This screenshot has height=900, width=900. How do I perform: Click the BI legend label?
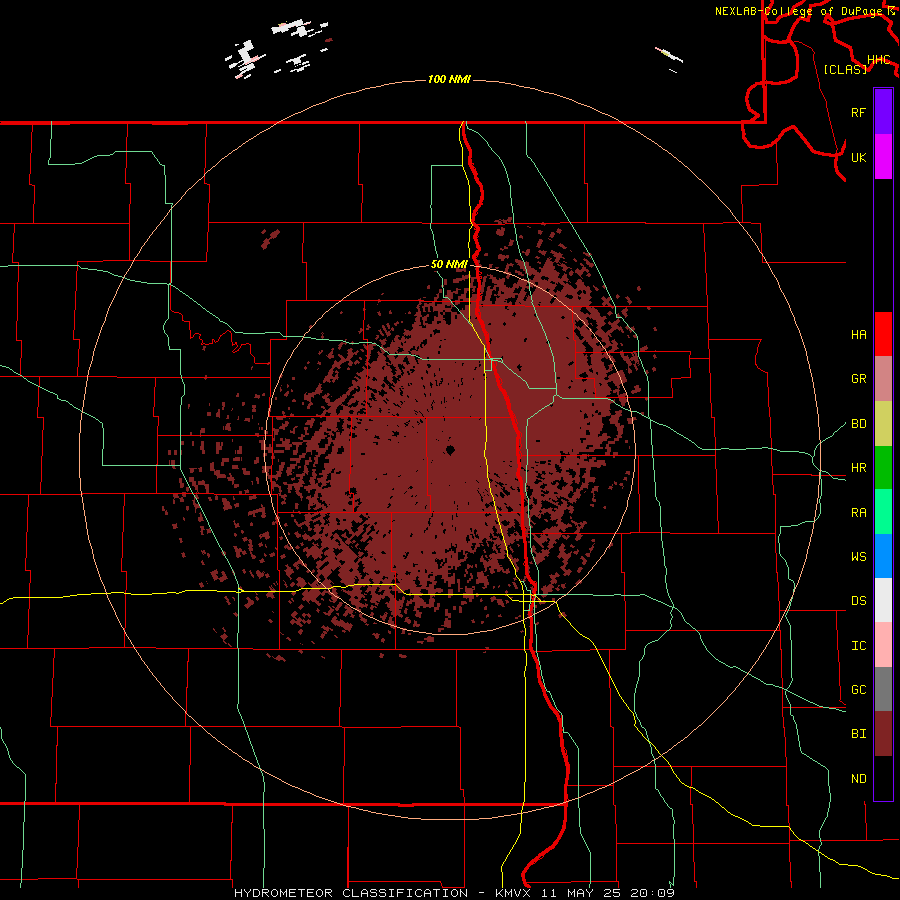click(858, 734)
